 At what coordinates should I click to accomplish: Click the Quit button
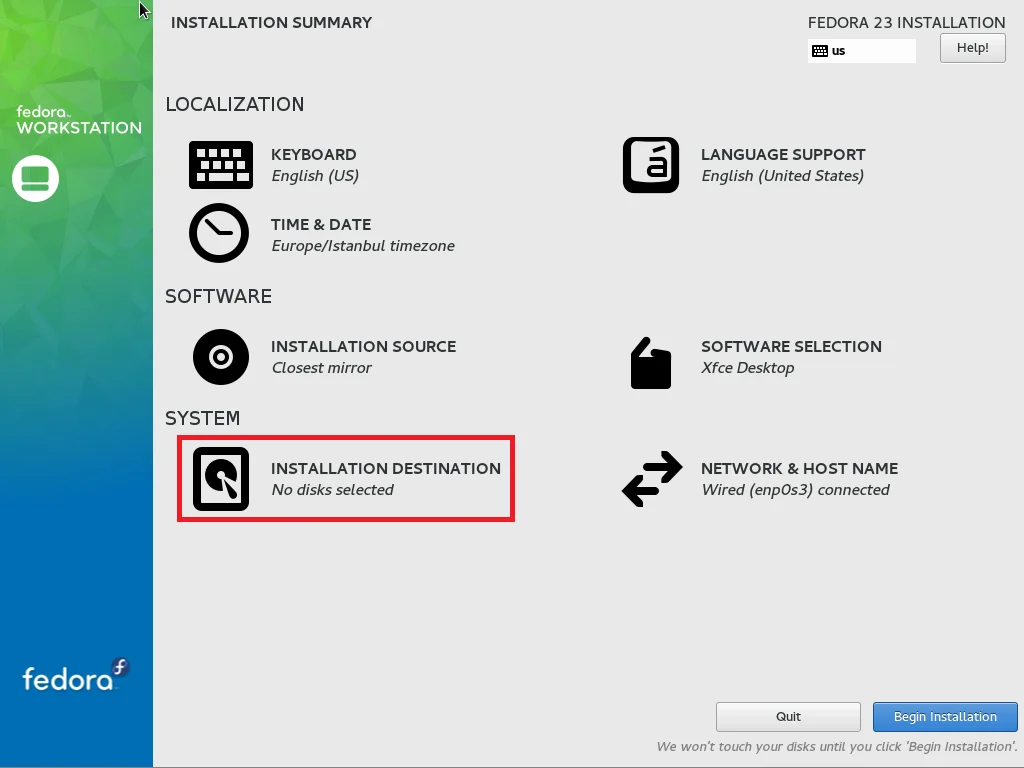[788, 717]
